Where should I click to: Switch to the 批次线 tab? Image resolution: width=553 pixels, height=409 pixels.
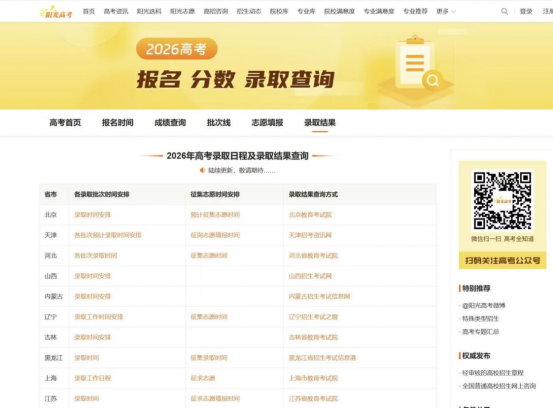pyautogui.click(x=219, y=123)
